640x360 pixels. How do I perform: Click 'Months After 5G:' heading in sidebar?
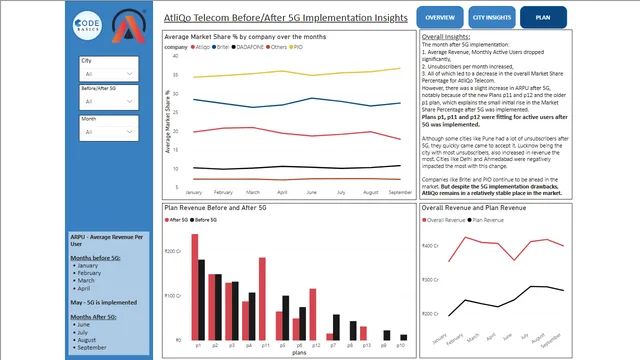coord(93,317)
